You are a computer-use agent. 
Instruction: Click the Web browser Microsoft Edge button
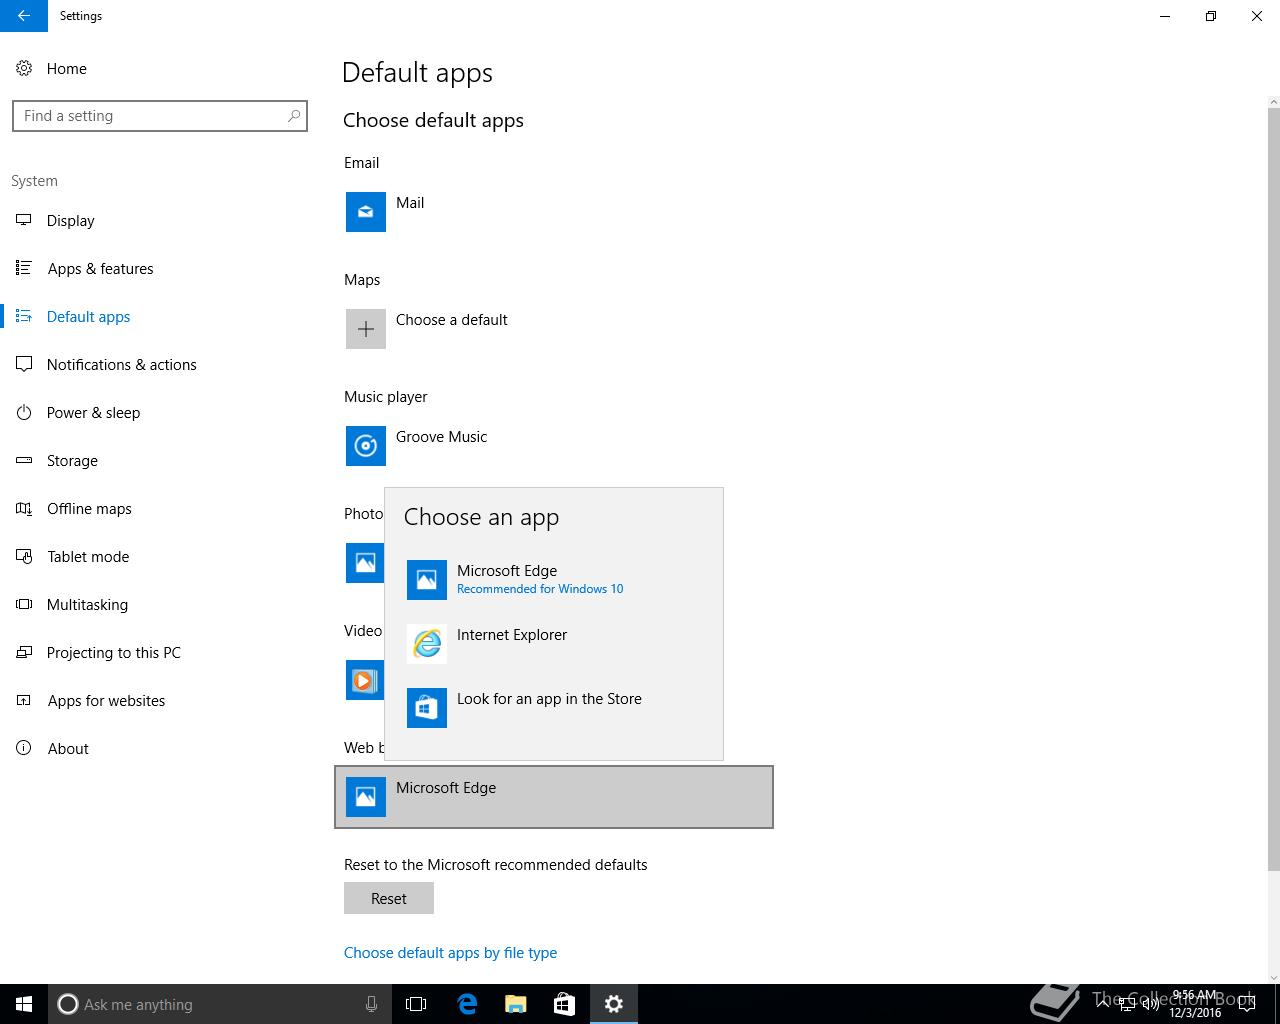[x=554, y=797]
